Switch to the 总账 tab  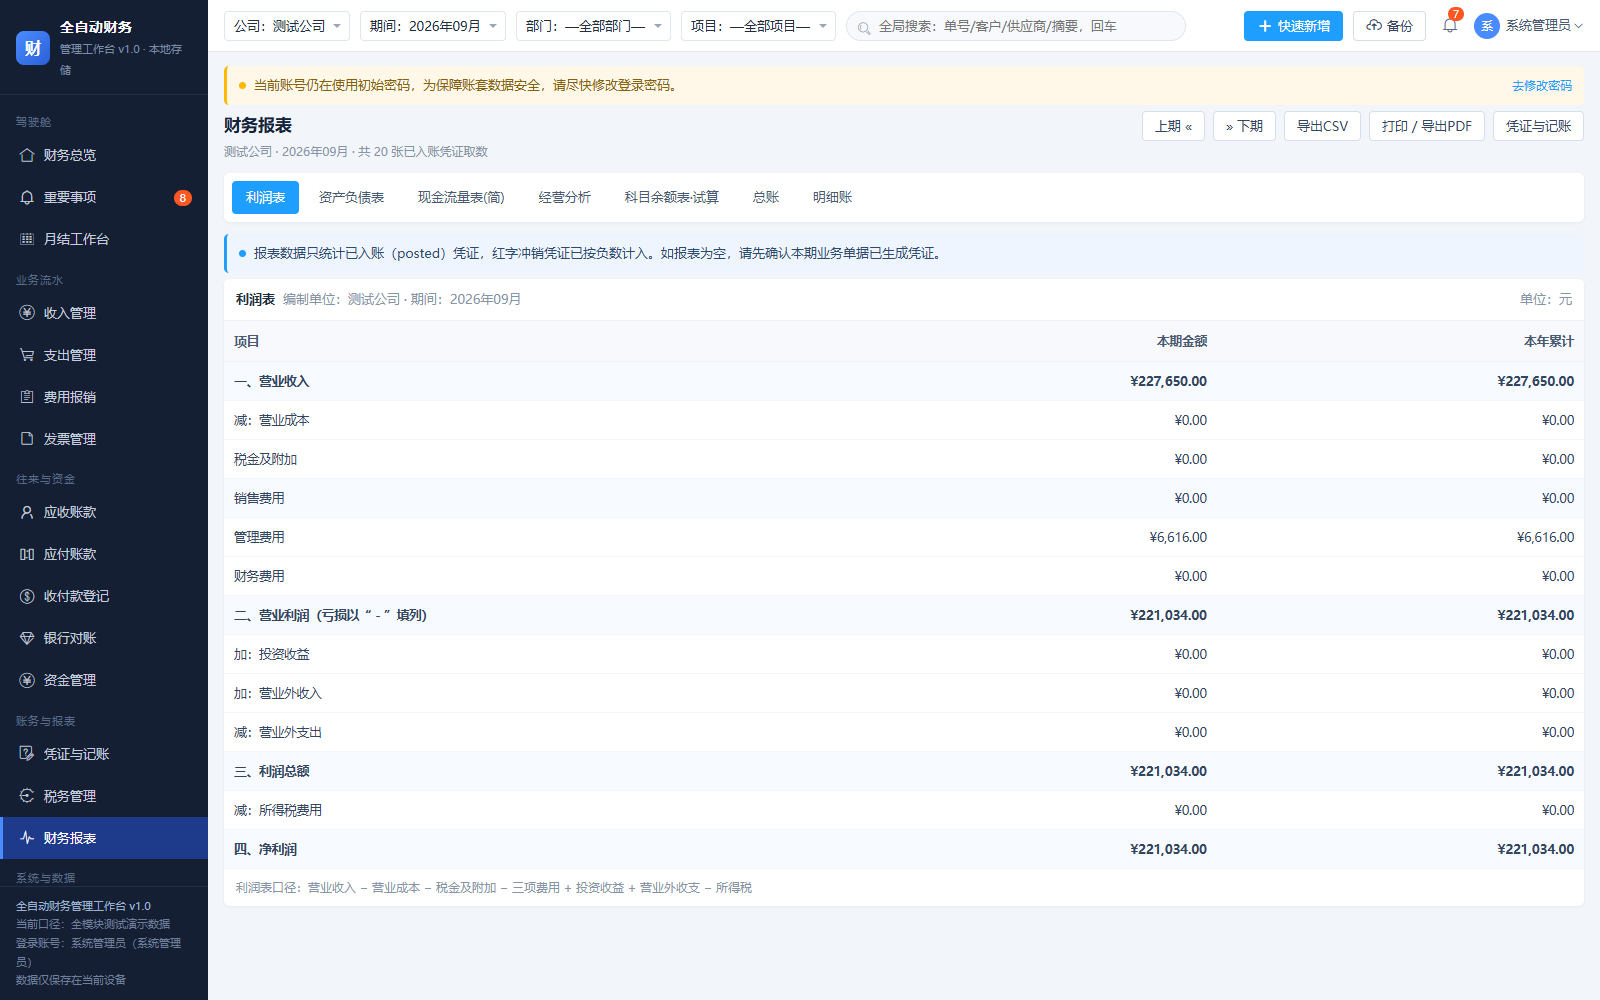(766, 198)
